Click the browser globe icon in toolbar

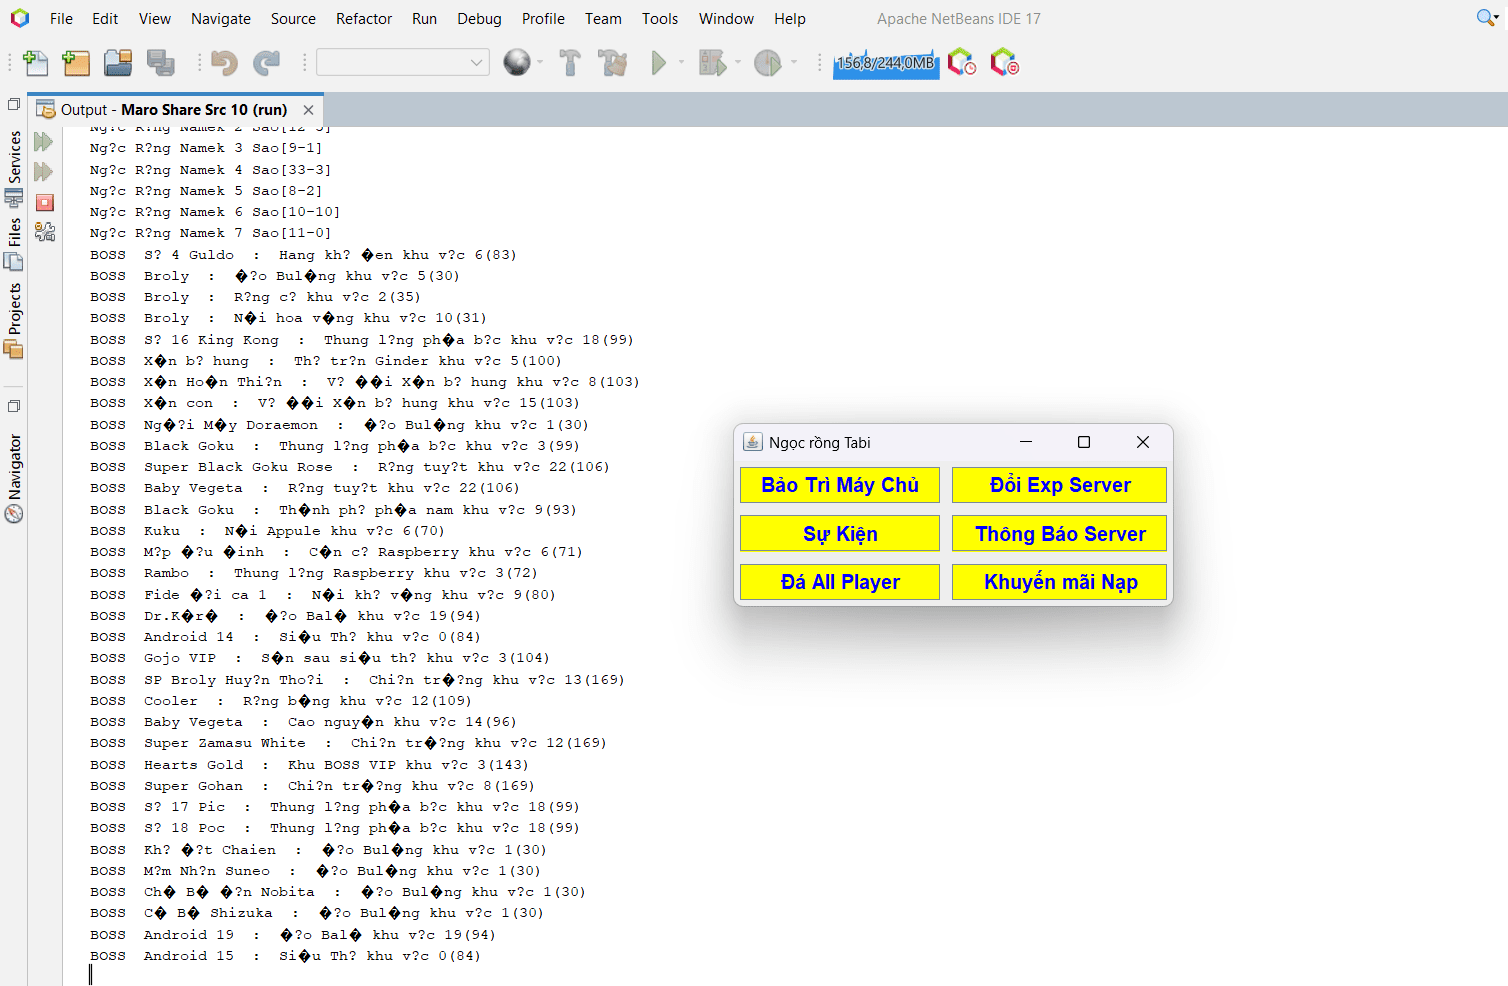pos(517,62)
